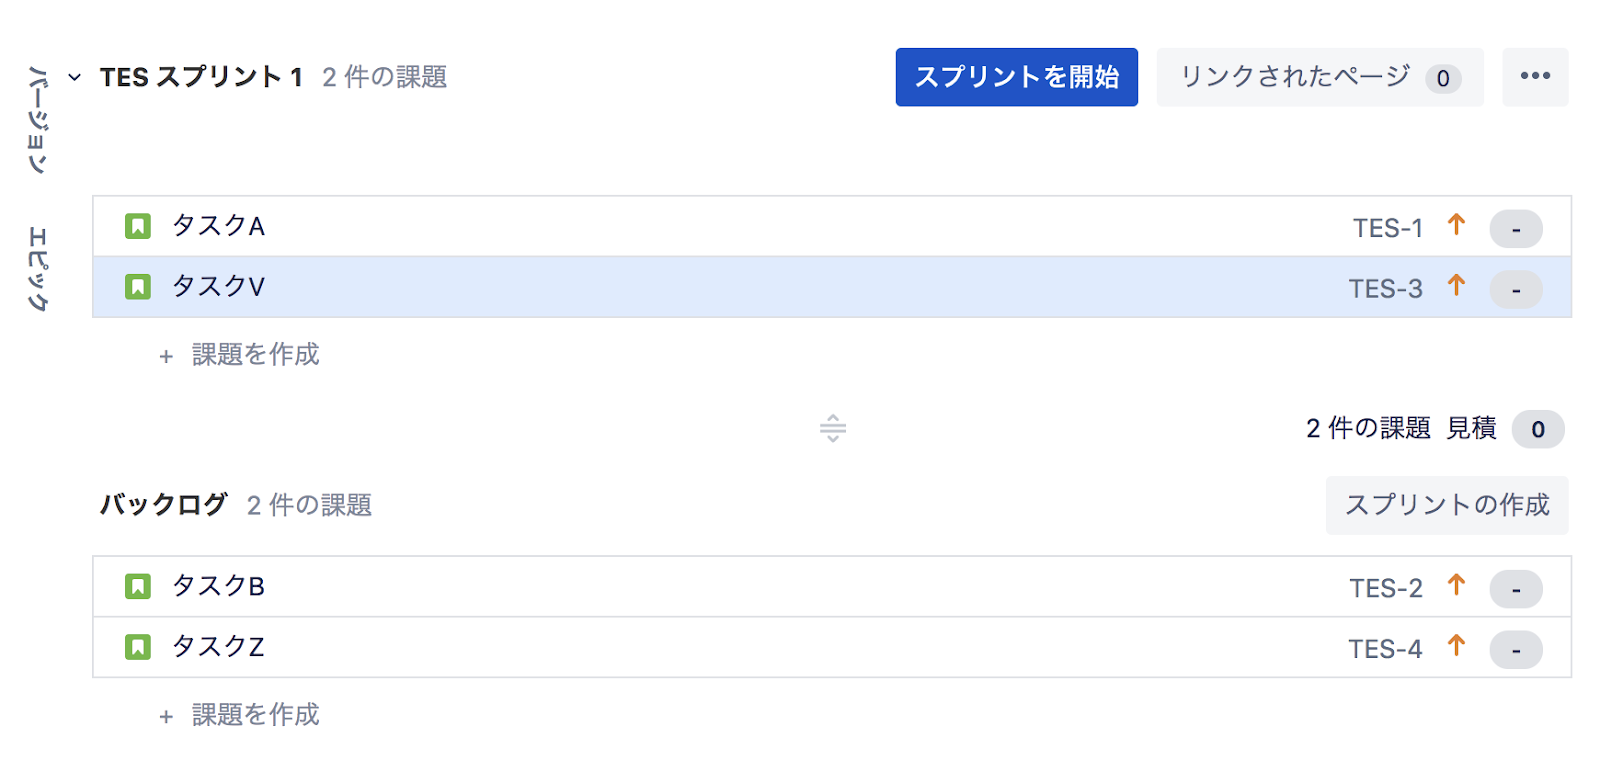Click the story icon next to タスクA

pyautogui.click(x=138, y=226)
